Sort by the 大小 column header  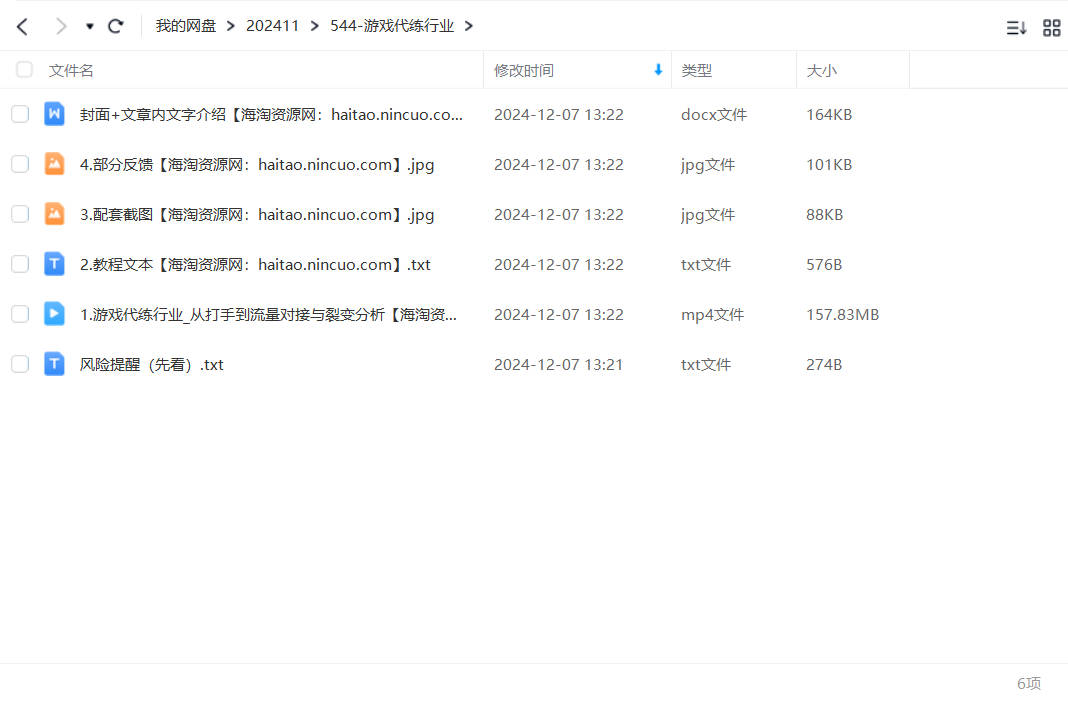[821, 70]
